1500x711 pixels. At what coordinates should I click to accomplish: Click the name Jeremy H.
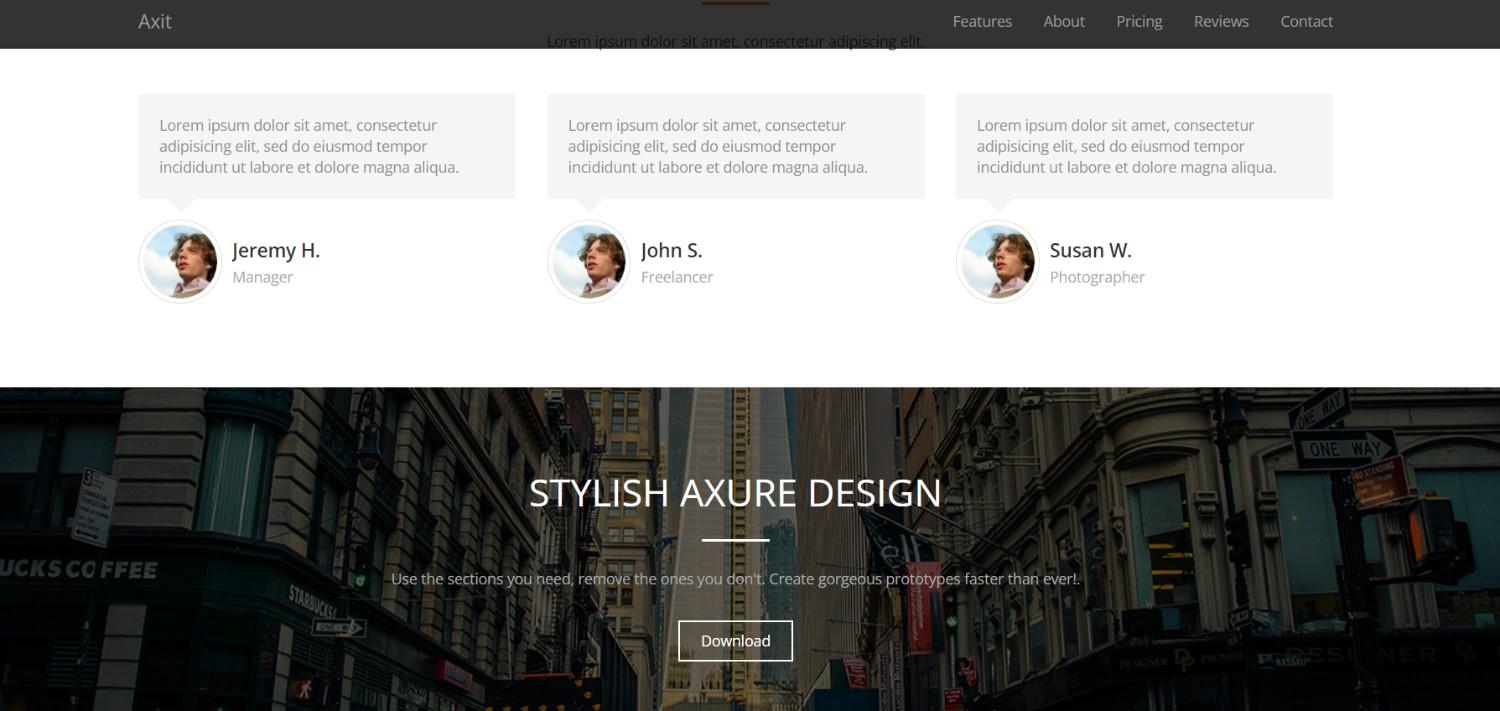pyautogui.click(x=276, y=251)
